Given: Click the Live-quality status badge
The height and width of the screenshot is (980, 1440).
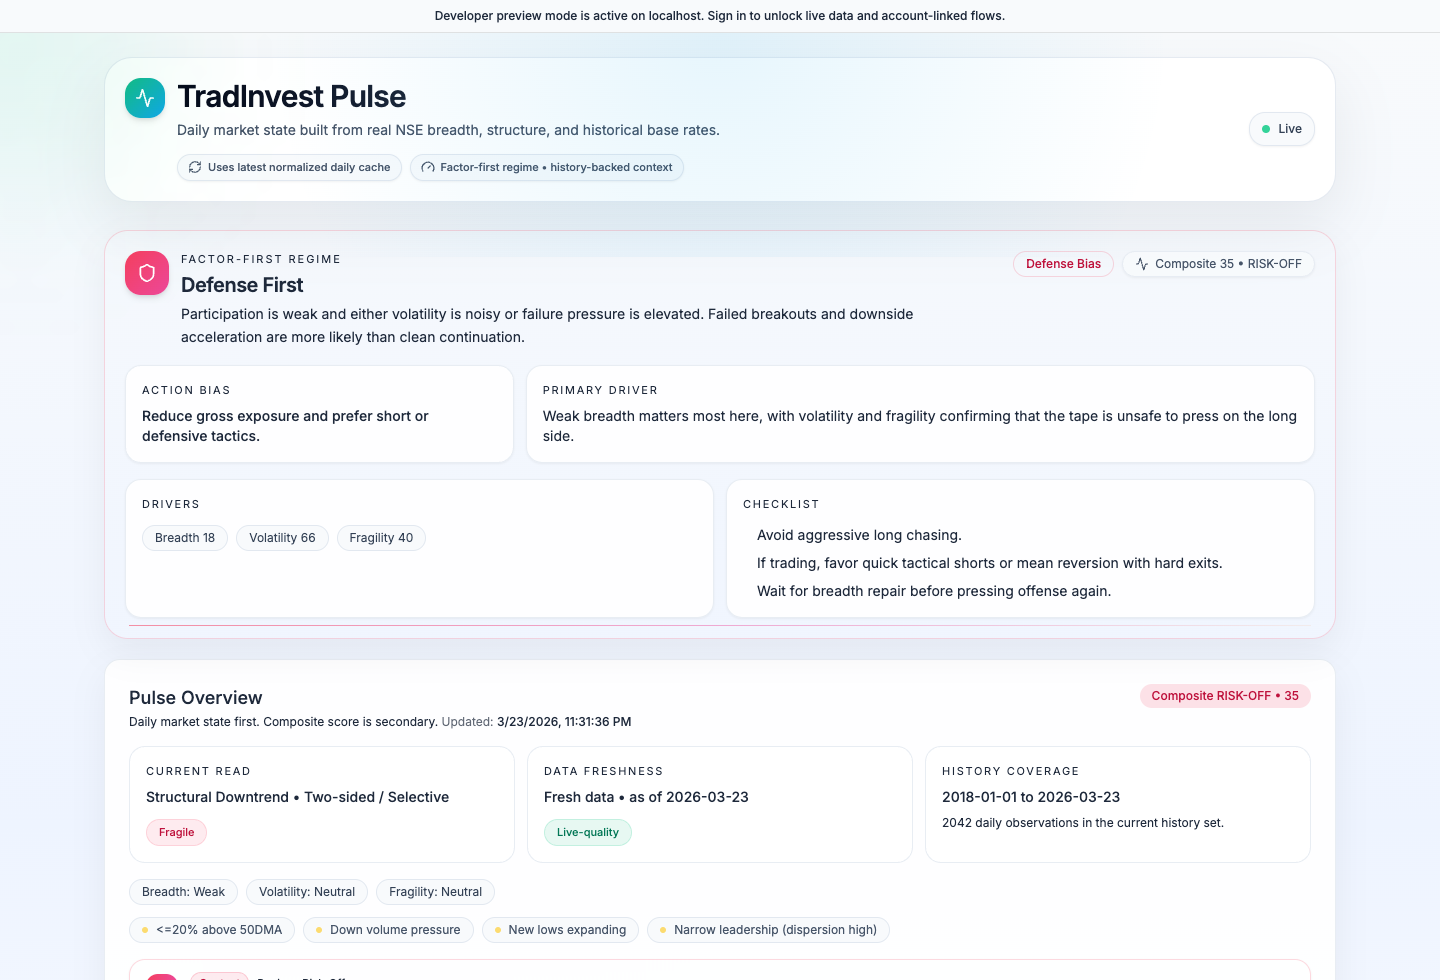Looking at the screenshot, I should pos(587,832).
